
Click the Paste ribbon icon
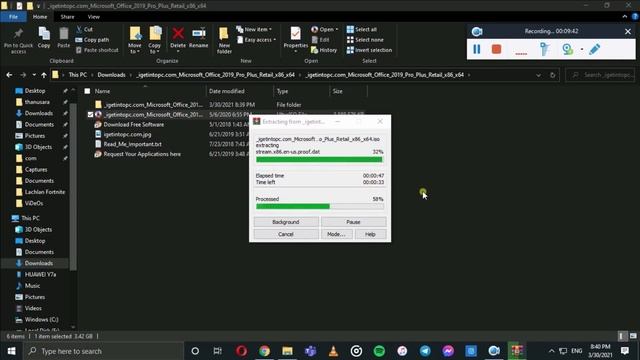point(63,38)
